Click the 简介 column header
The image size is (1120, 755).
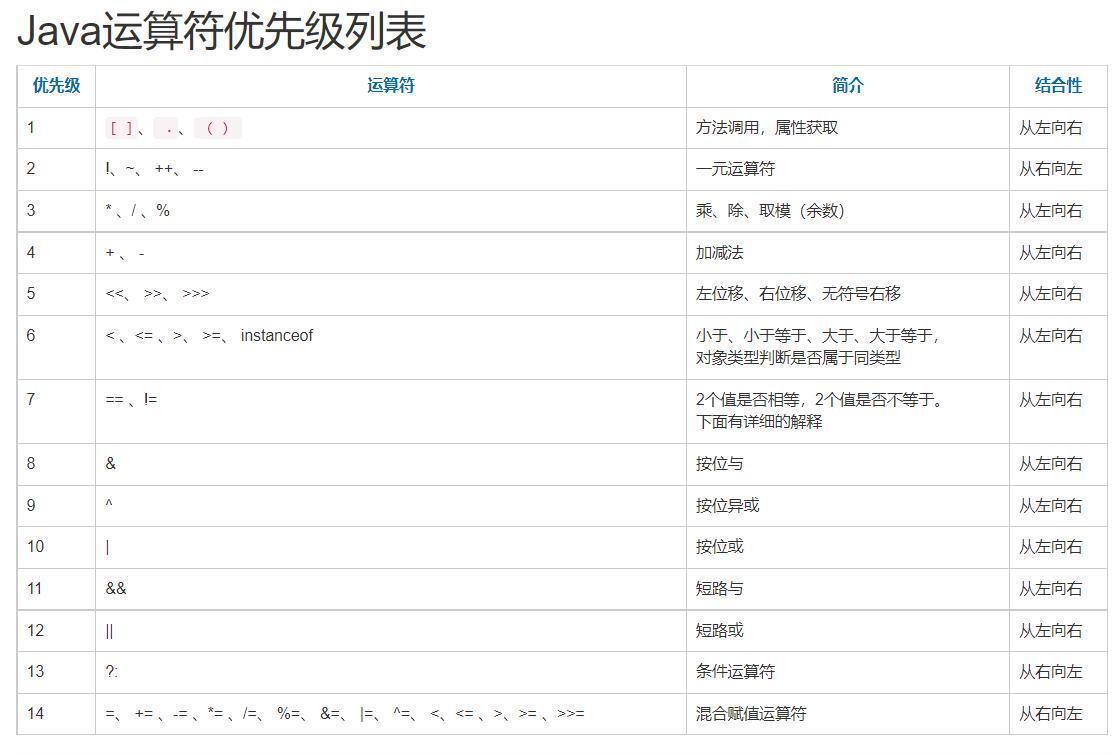click(x=847, y=86)
